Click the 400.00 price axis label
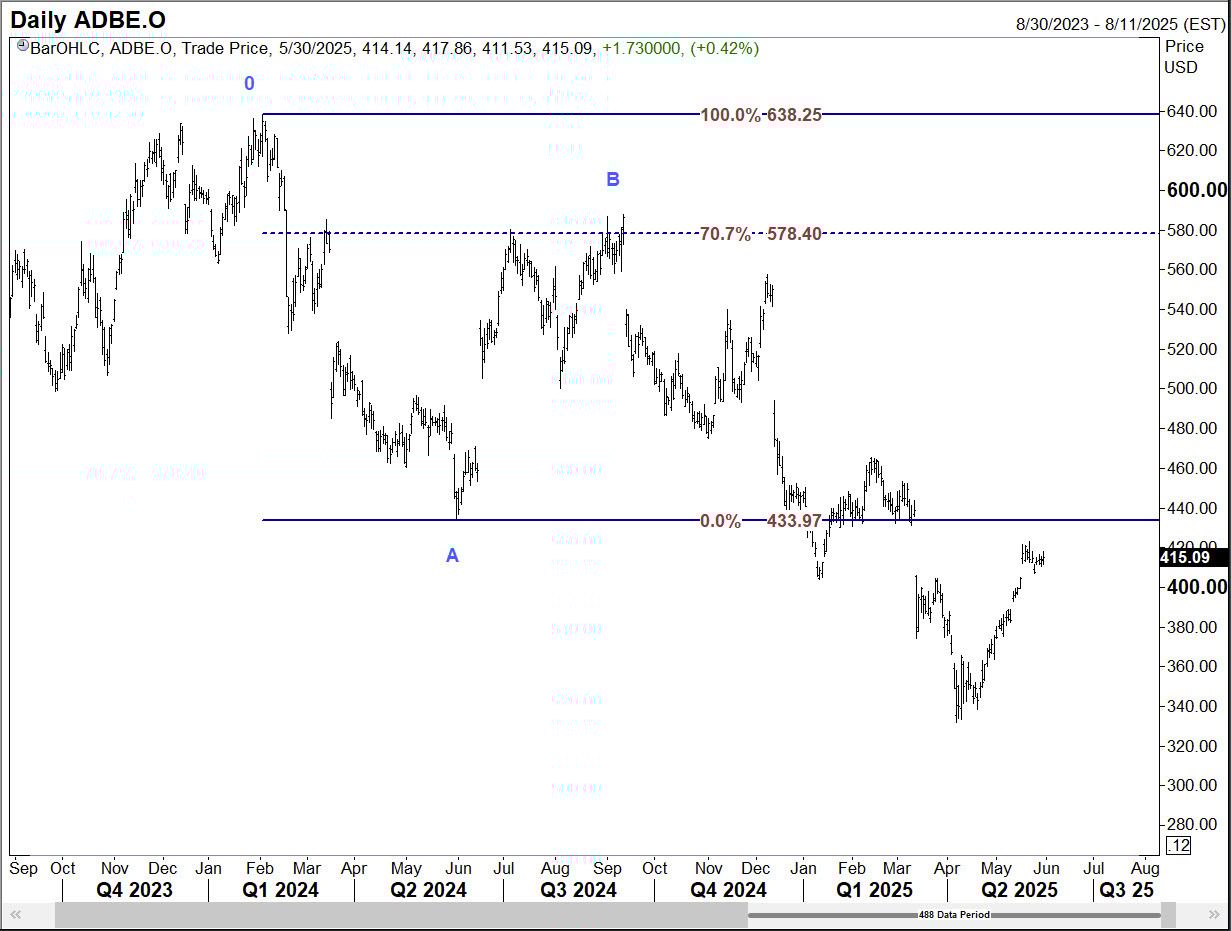The height and width of the screenshot is (931, 1231). (1196, 587)
